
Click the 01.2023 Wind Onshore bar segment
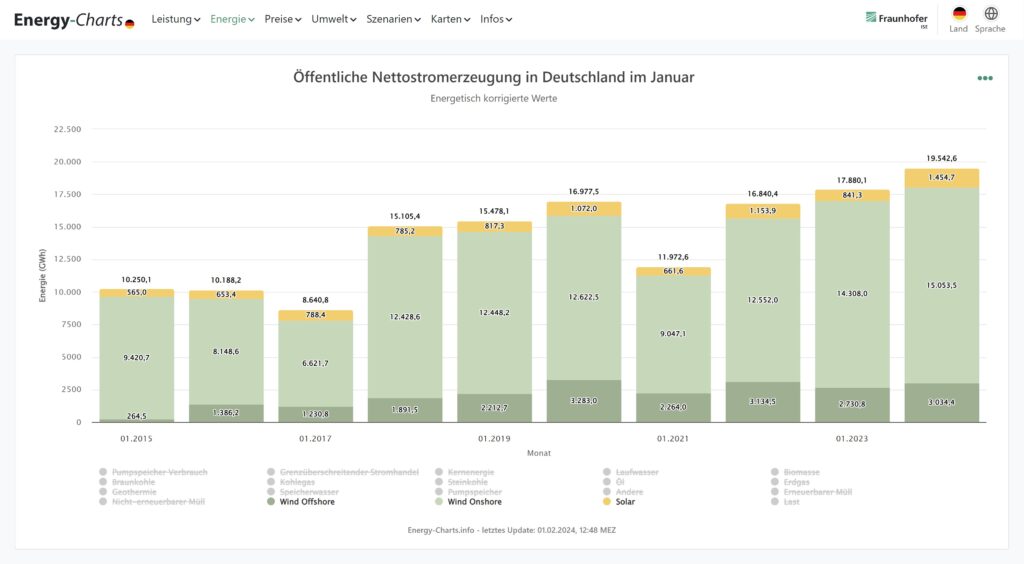click(853, 294)
